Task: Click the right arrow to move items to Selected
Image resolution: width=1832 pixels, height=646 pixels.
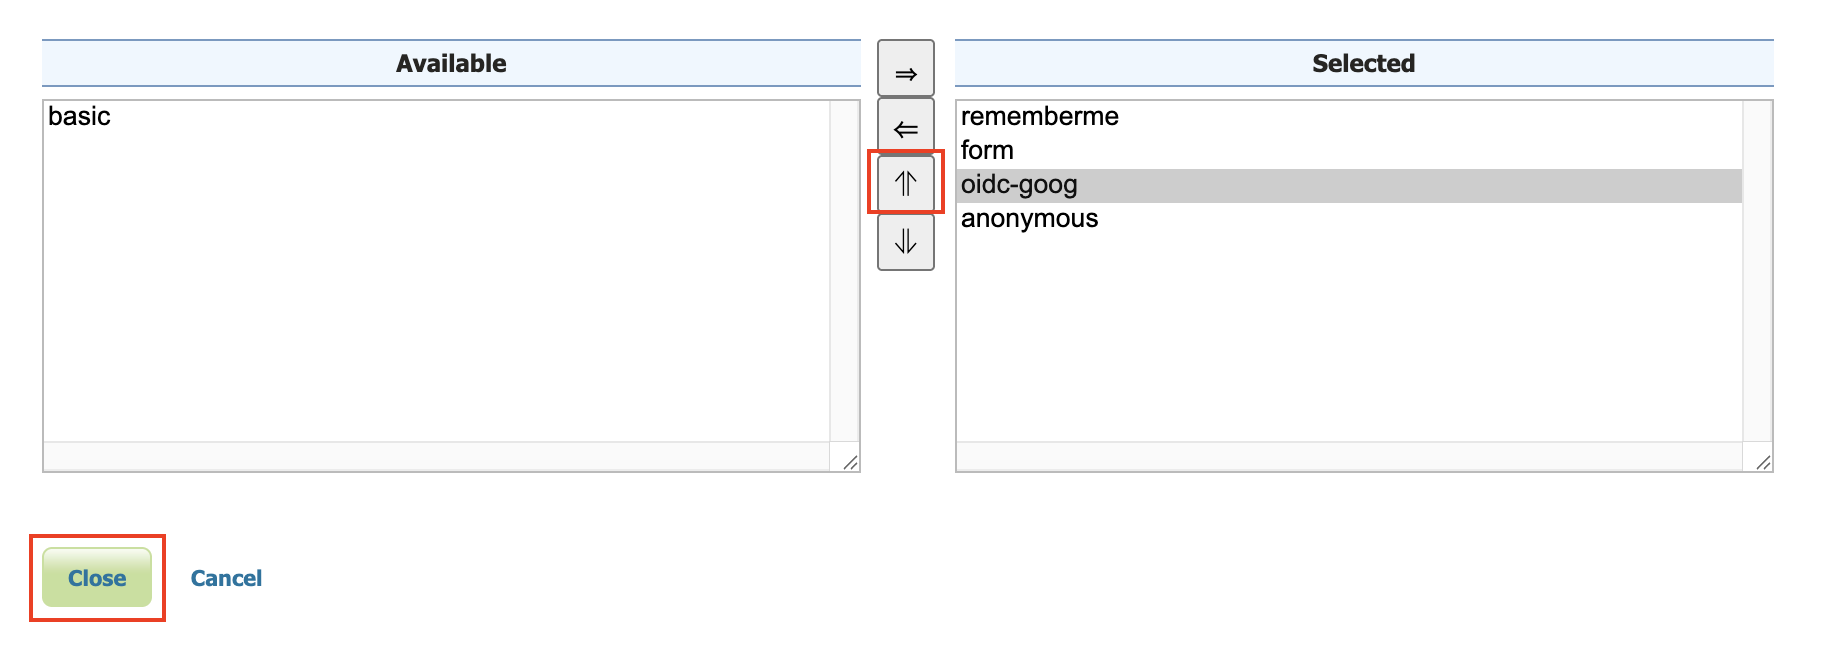Action: pyautogui.click(x=905, y=69)
